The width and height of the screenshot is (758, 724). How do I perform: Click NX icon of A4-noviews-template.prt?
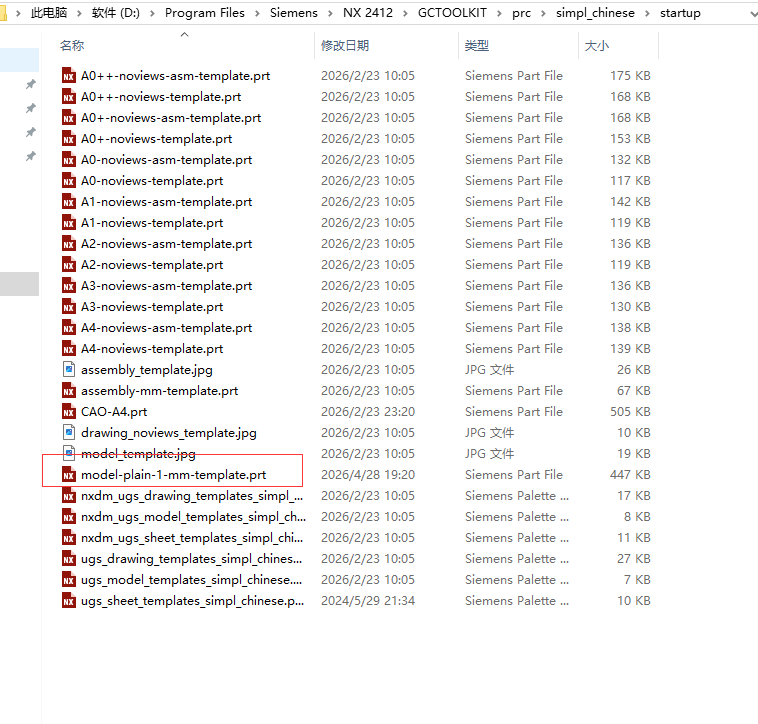[69, 349]
